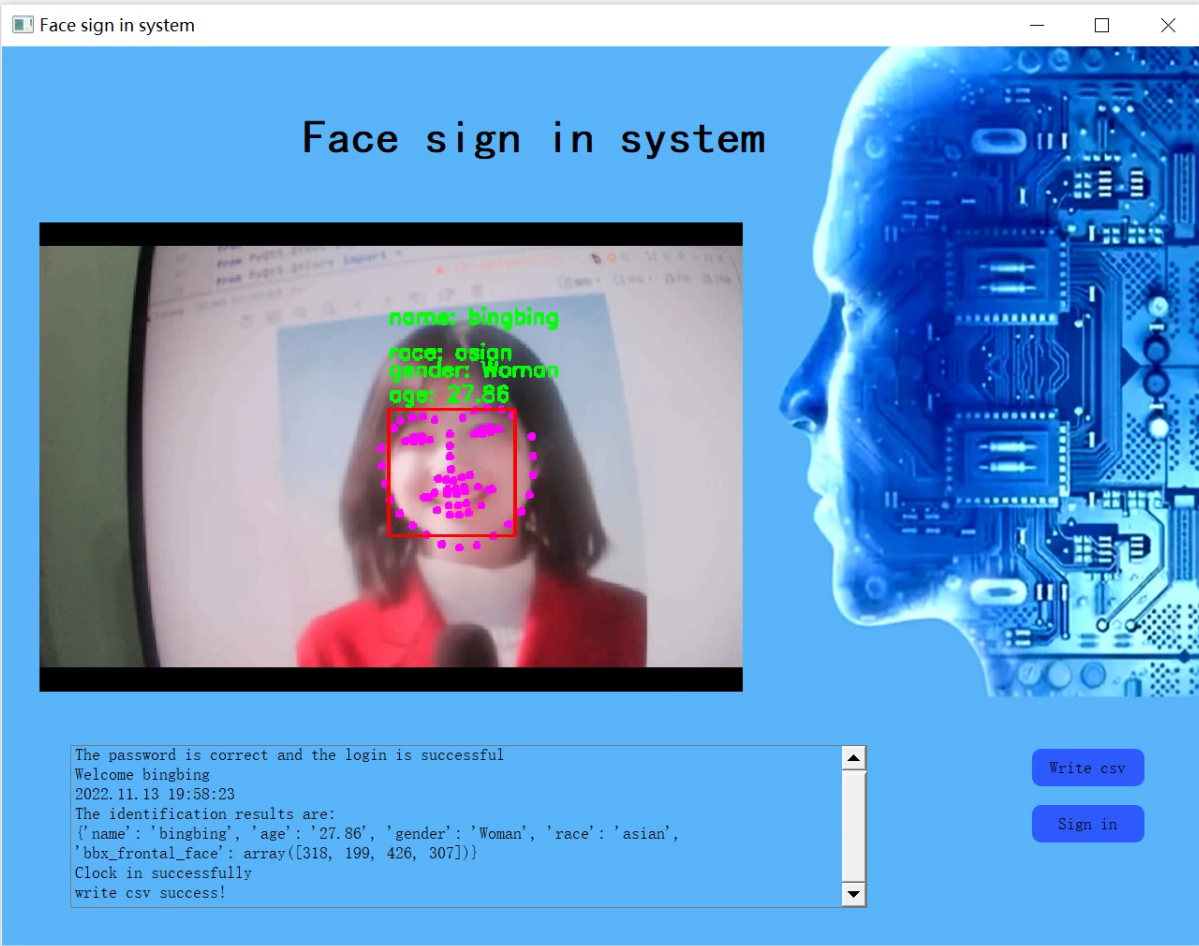Click the Write csv button
The height and width of the screenshot is (946, 1199).
coord(1087,768)
